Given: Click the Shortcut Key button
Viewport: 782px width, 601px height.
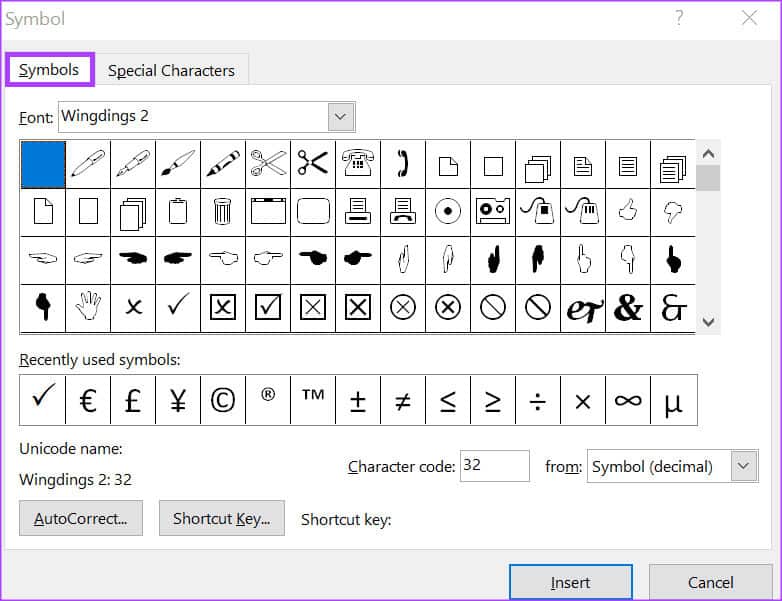Looking at the screenshot, I should pyautogui.click(x=221, y=518).
